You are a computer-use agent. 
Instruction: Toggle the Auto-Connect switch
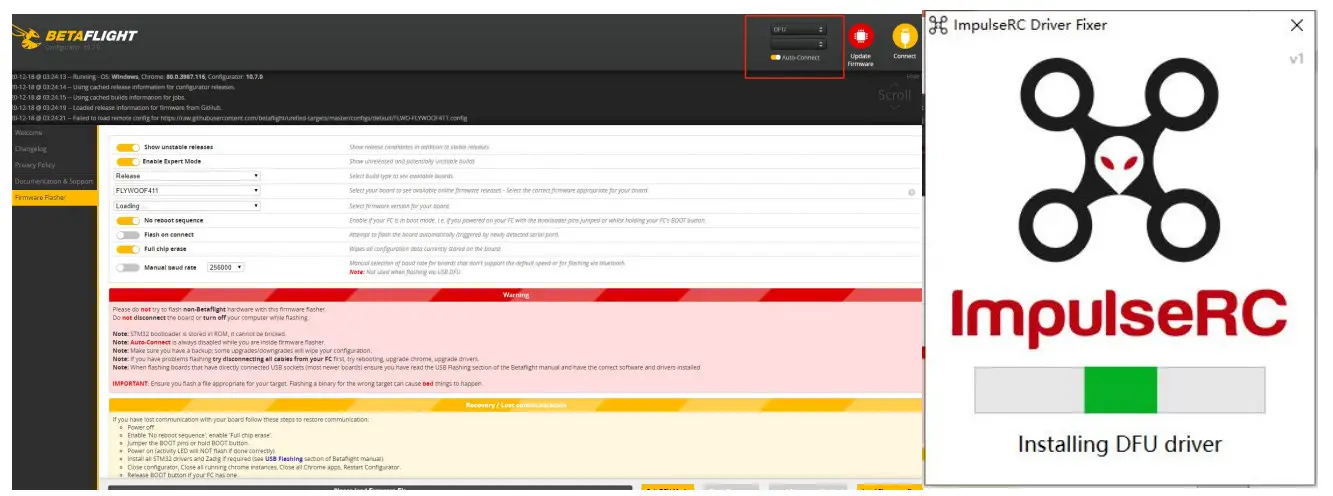coord(776,57)
